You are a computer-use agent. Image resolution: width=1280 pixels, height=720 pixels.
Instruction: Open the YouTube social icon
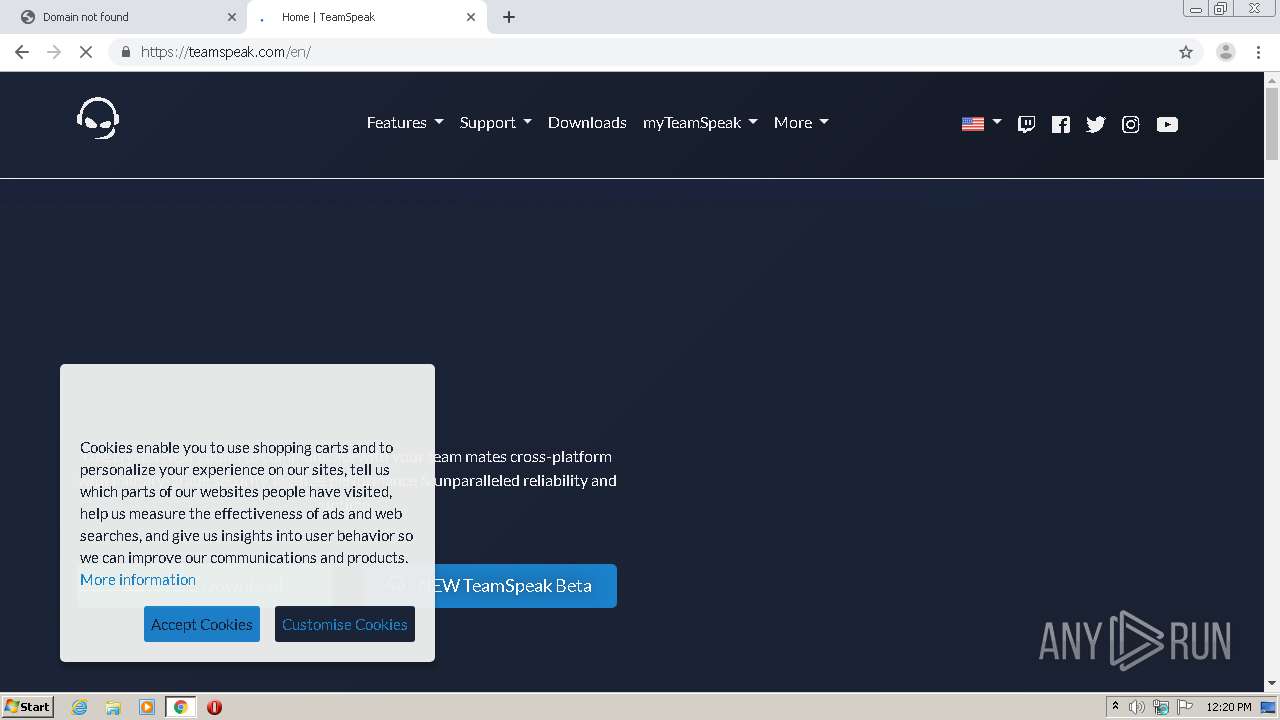coord(1167,124)
